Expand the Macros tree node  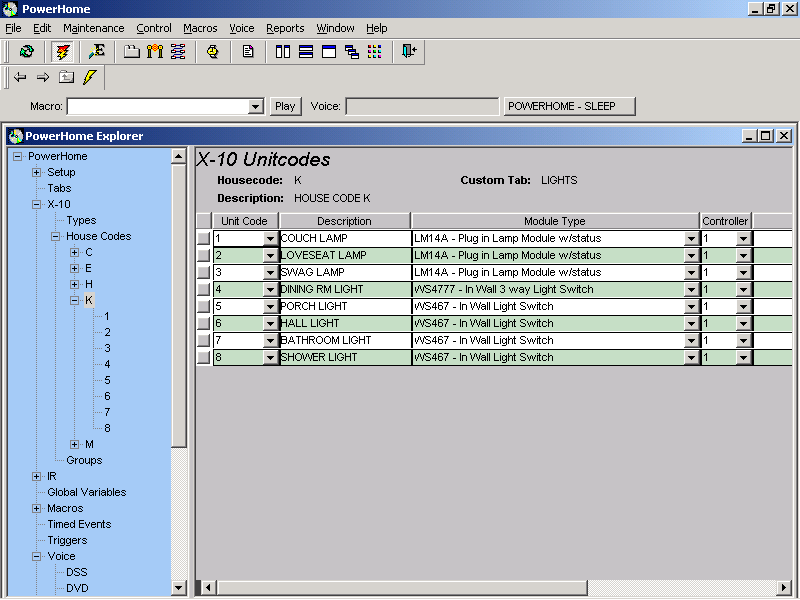pyautogui.click(x=36, y=508)
